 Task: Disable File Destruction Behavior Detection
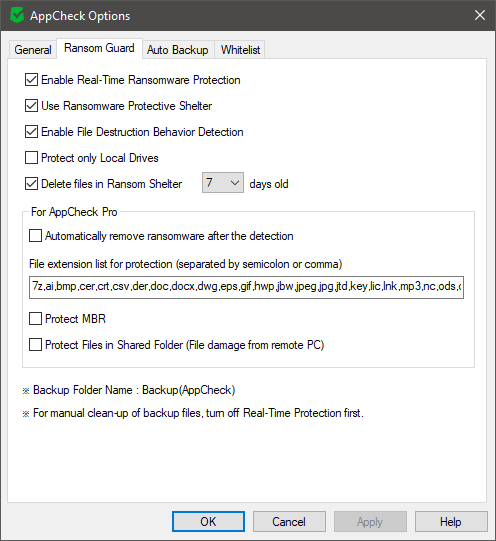[31, 132]
